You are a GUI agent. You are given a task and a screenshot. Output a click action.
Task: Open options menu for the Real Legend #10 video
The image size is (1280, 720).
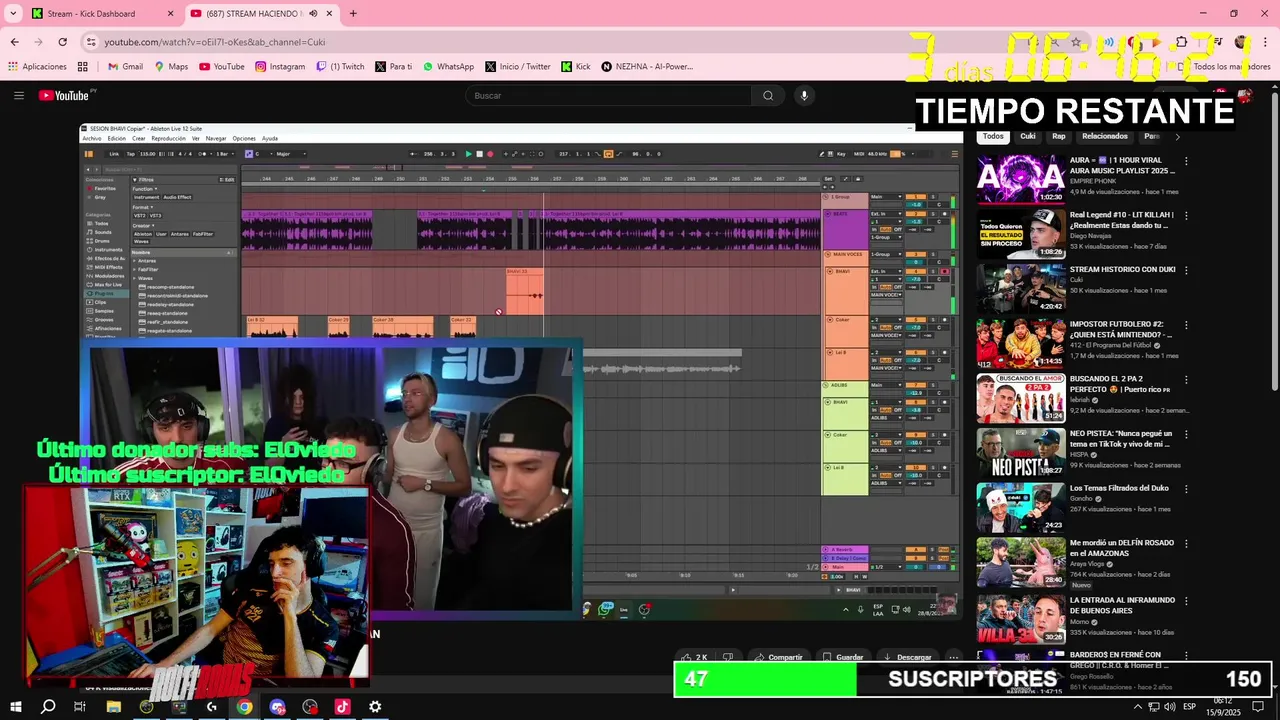click(1187, 215)
